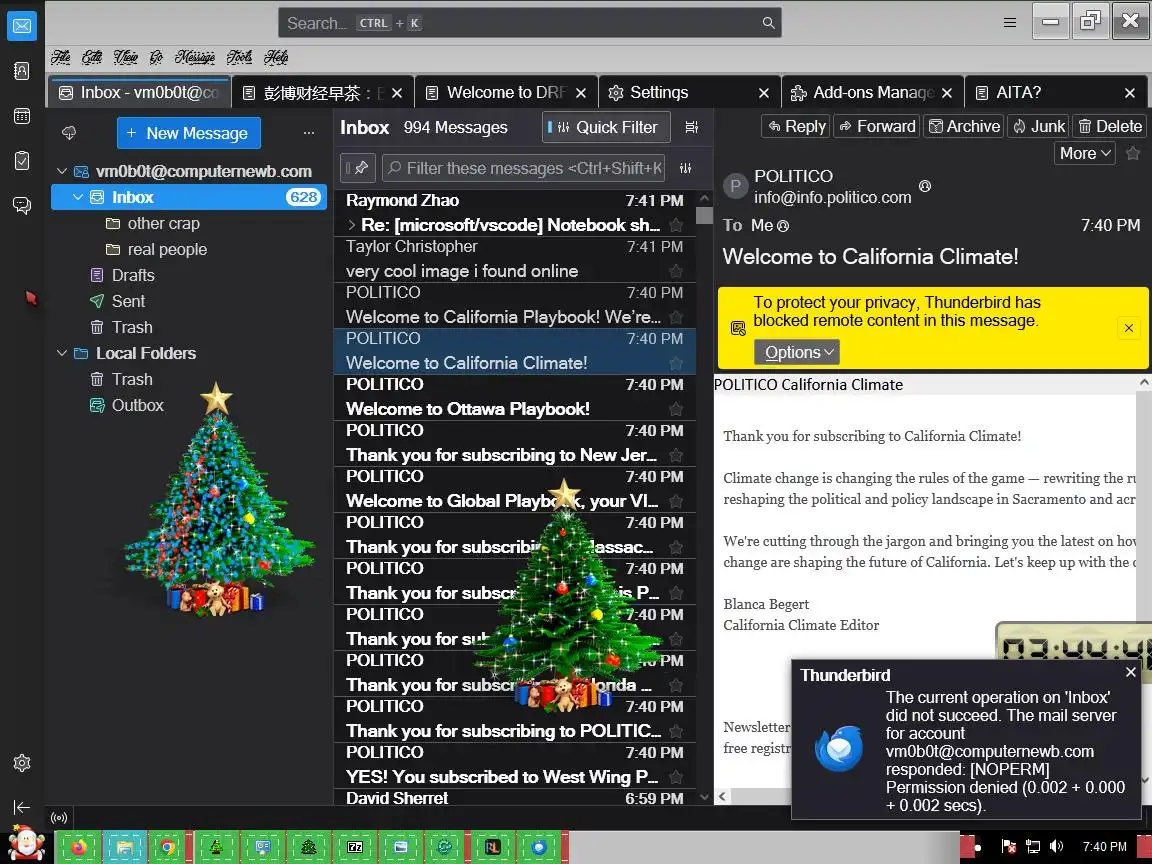This screenshot has width=1152, height=864.
Task: Toggle the keep filters pinned button
Action: pos(359,168)
